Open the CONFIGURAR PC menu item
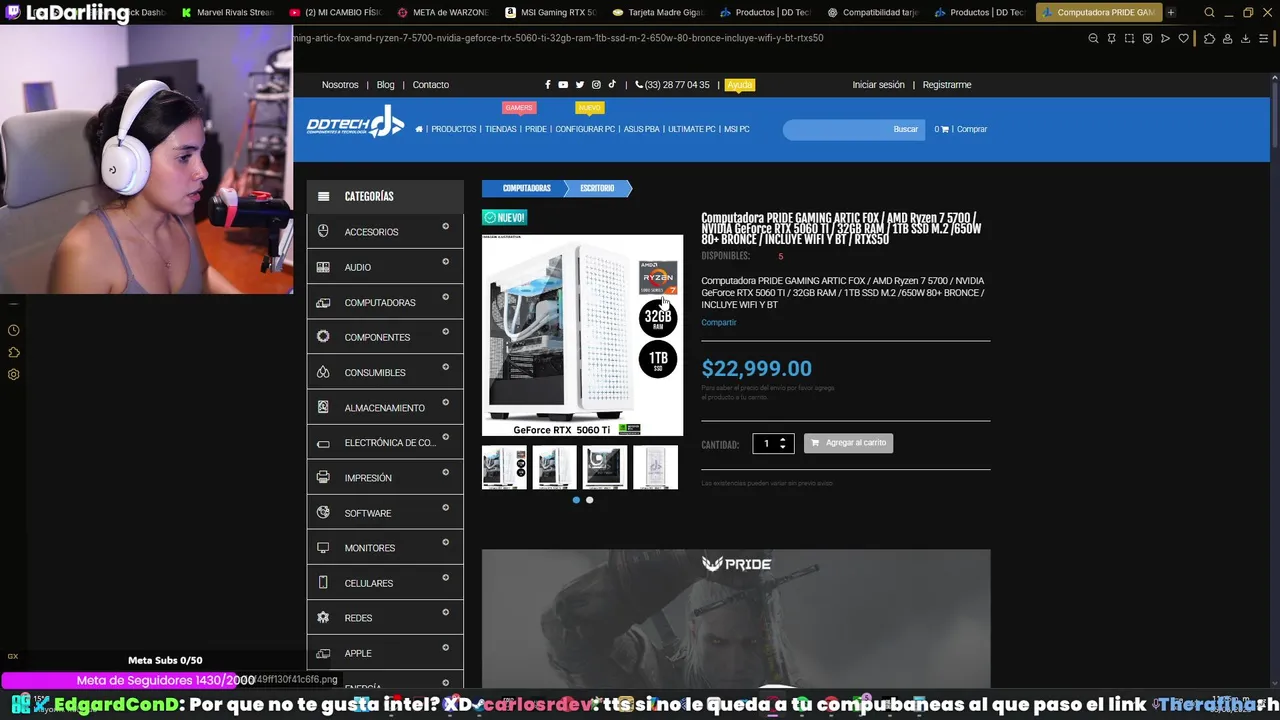 pos(585,129)
